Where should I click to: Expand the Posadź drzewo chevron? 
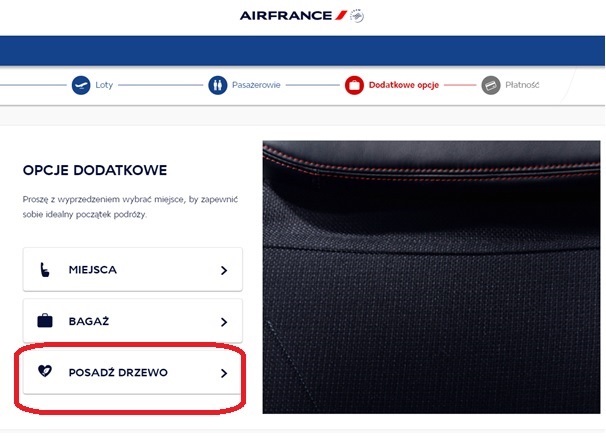[x=224, y=373]
